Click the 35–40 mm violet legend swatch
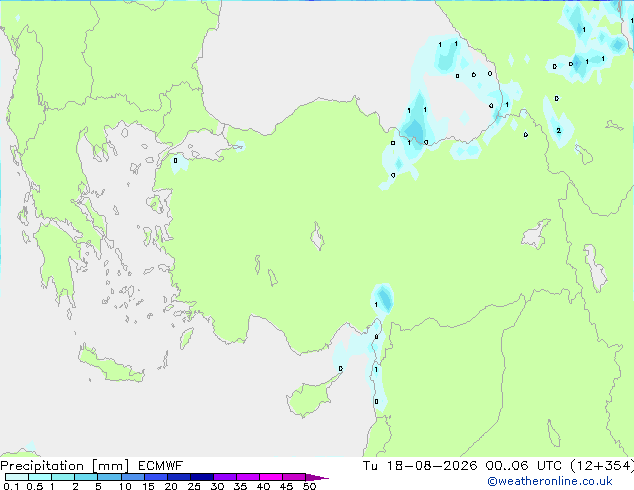Viewport: 634px width, 490px height. [248, 477]
